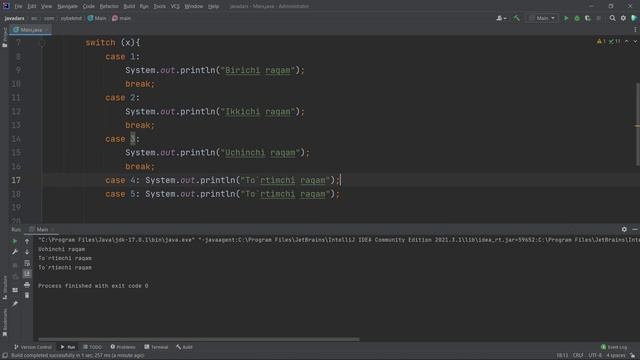Start debugging with the bug icon
Image resolution: width=640 pixels, height=360 pixels.
(577, 18)
